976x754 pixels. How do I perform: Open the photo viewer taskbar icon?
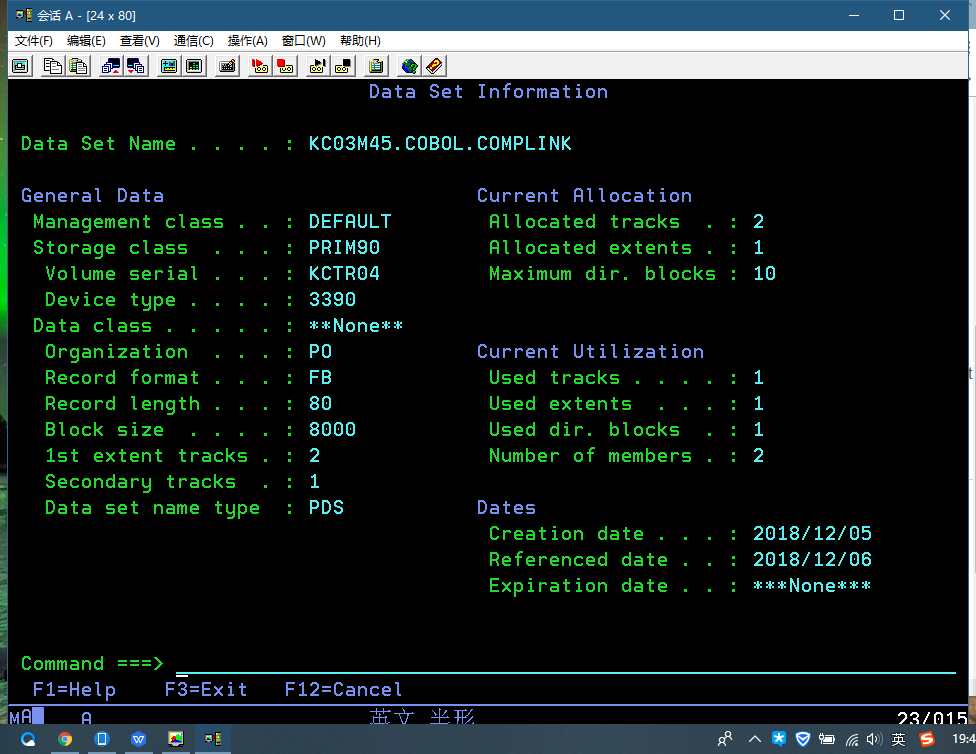(176, 739)
